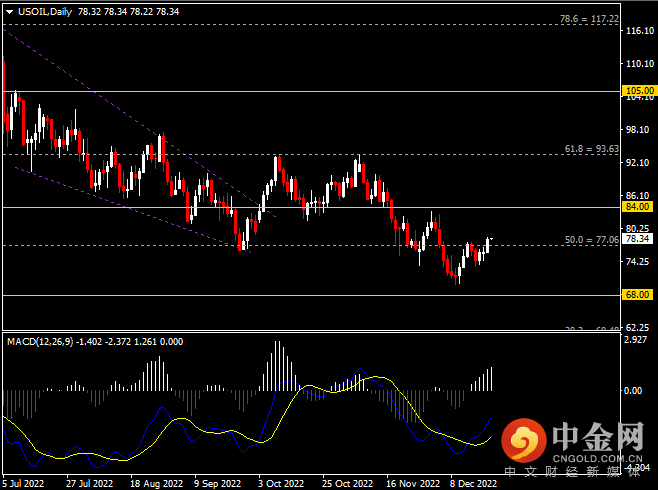Select the 105.00 price level label
The image size is (658, 490).
(x=638, y=90)
